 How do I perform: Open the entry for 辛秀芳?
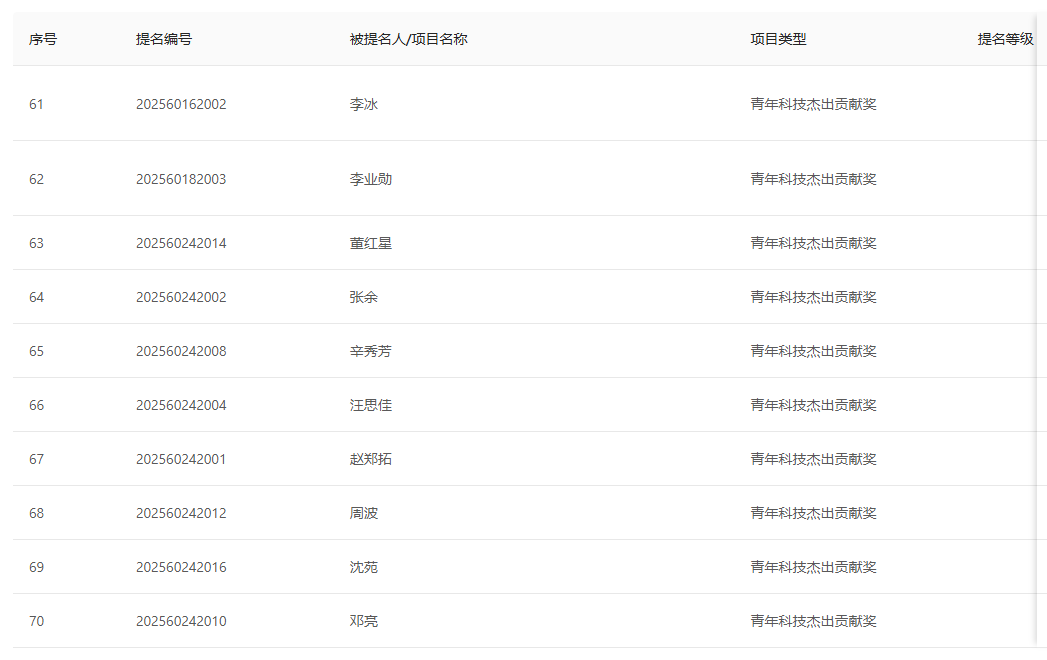371,351
